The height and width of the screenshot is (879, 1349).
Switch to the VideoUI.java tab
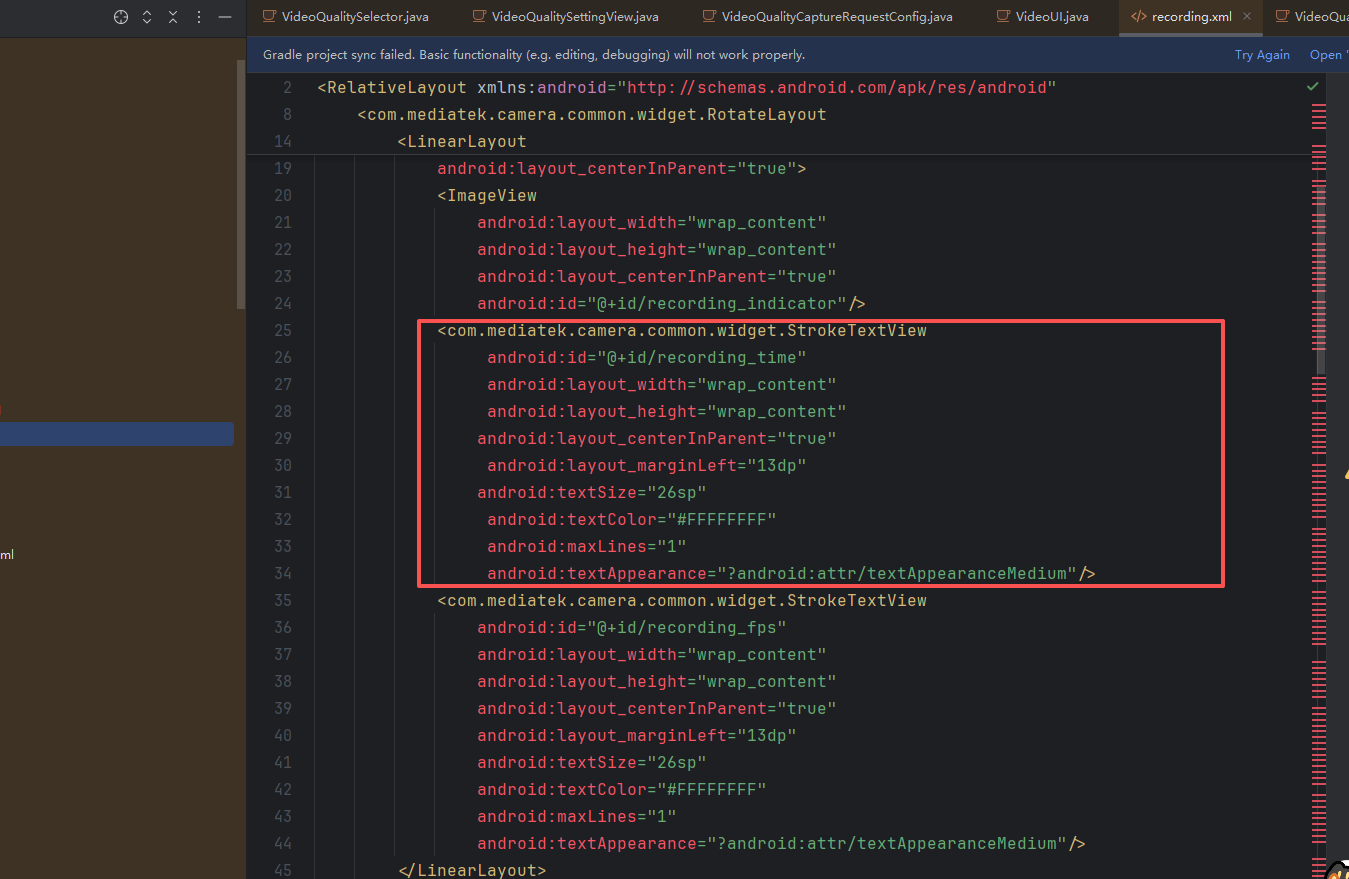pos(1043,17)
